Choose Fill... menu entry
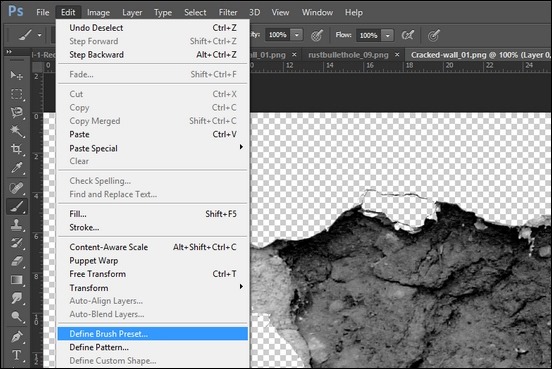 click(x=153, y=214)
